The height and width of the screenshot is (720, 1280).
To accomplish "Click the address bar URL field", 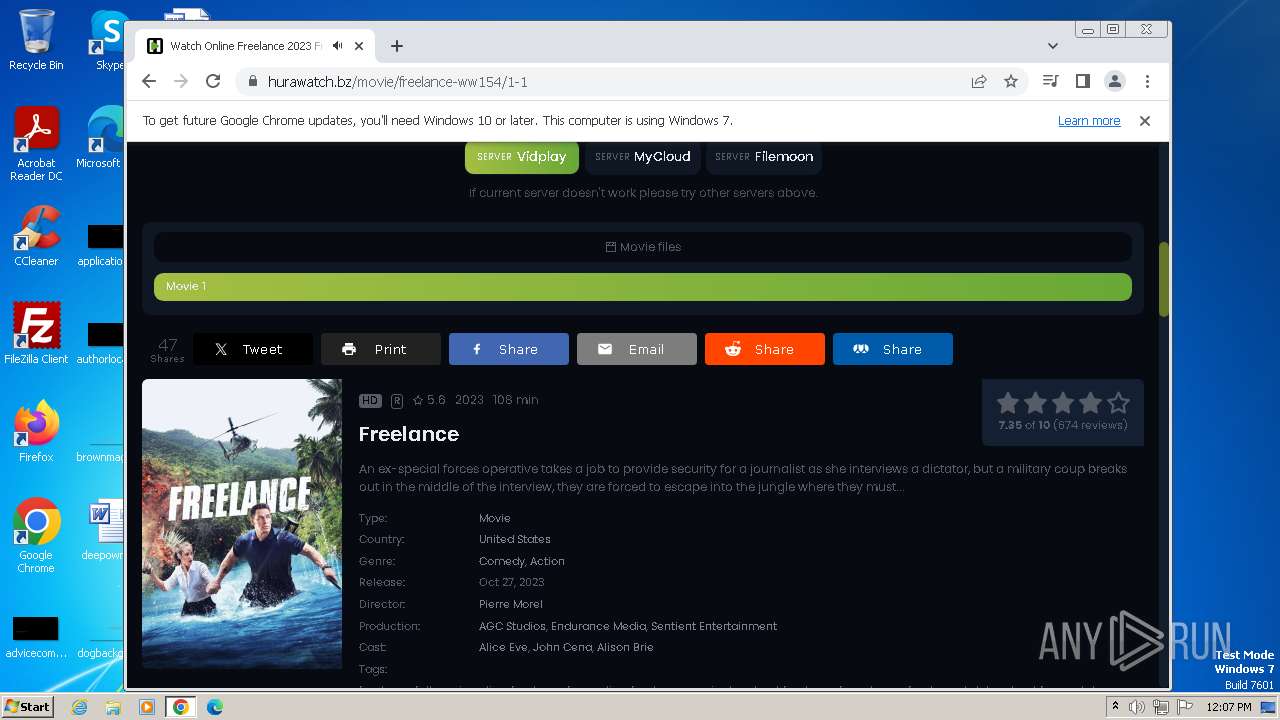I will [600, 82].
